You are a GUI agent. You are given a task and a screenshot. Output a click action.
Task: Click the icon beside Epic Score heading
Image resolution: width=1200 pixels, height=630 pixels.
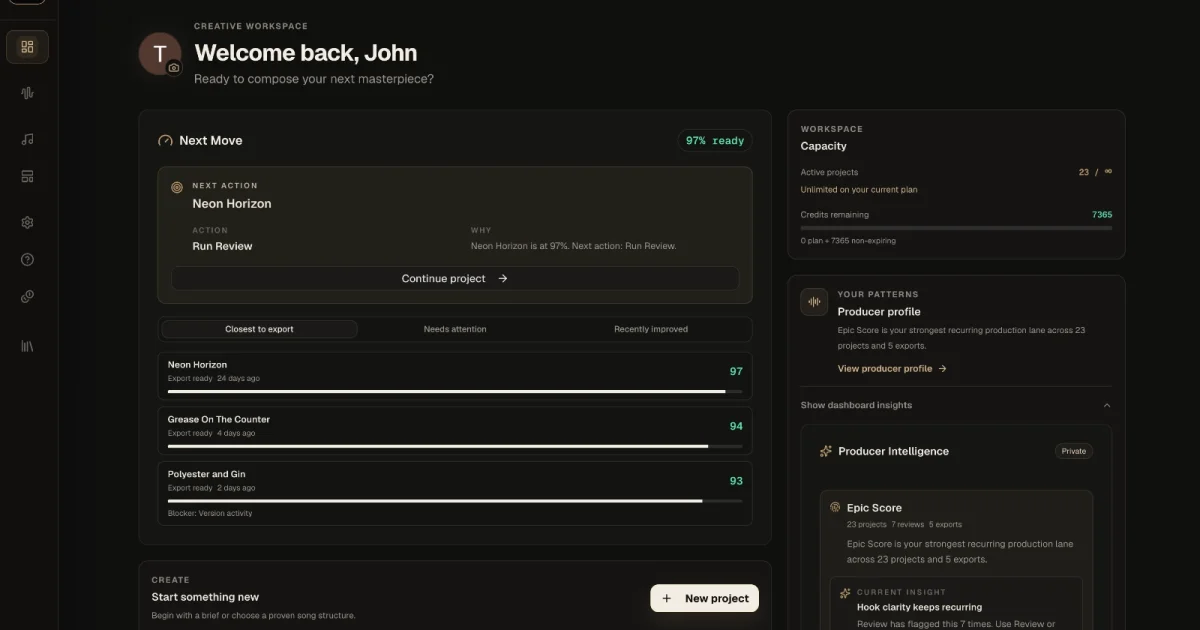click(x=835, y=507)
